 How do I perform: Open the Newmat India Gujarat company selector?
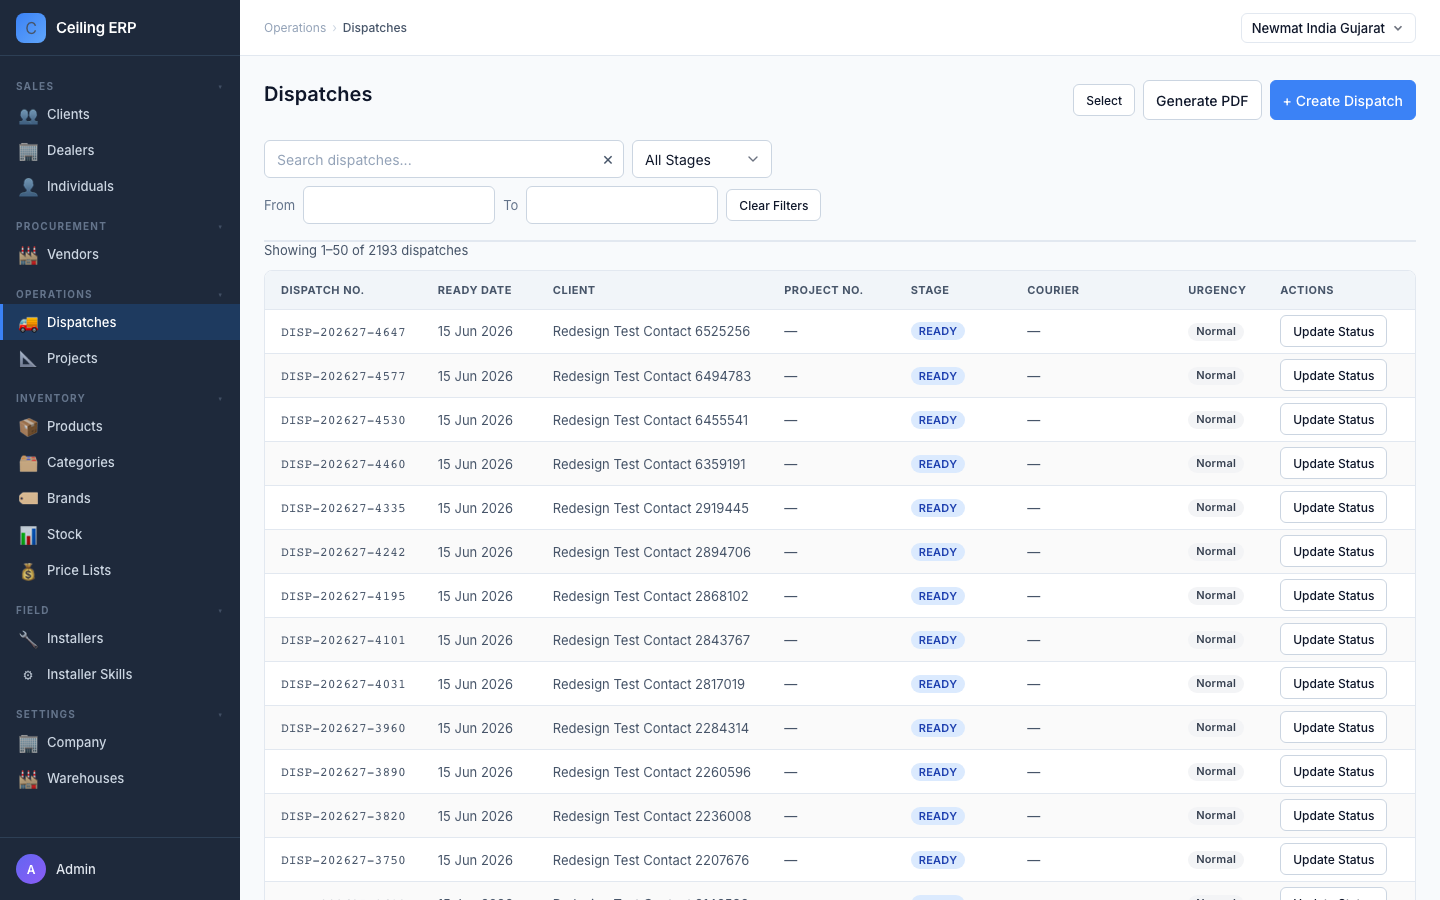pyautogui.click(x=1328, y=28)
